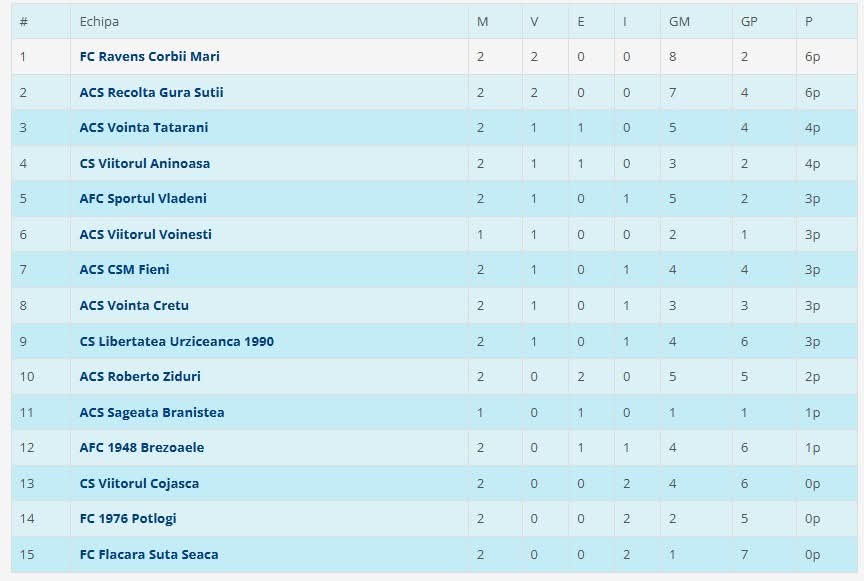Image resolution: width=864 pixels, height=581 pixels.
Task: Click the Echipa column header
Action: 99,22
